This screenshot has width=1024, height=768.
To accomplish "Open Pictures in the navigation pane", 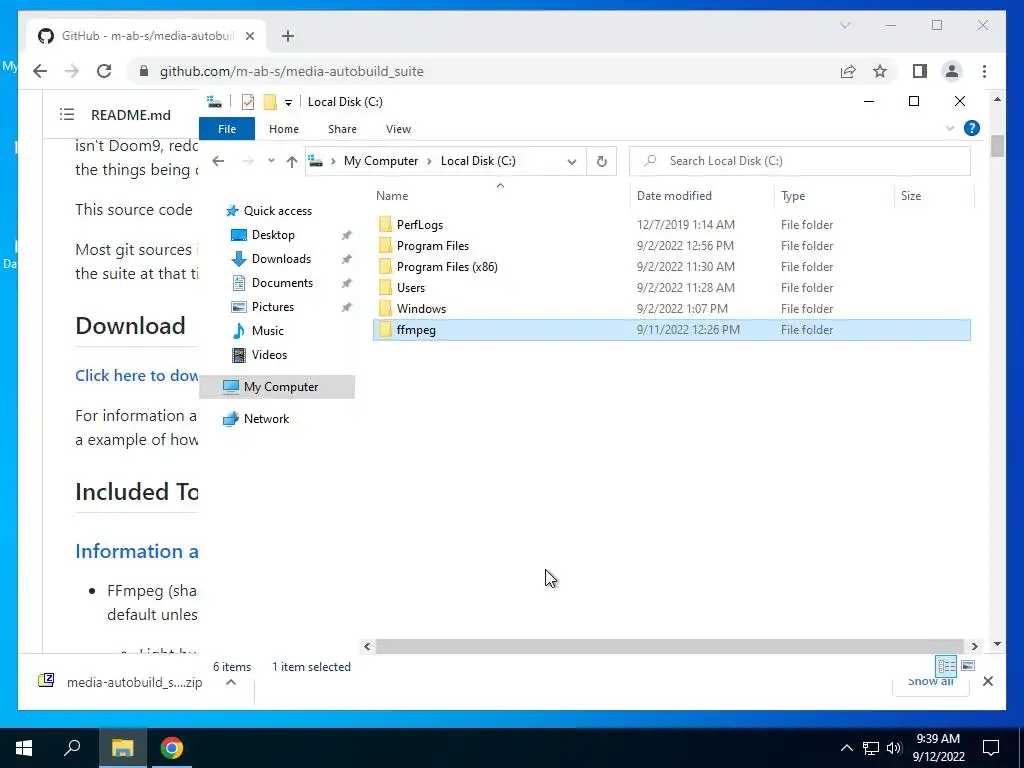I will point(272,307).
